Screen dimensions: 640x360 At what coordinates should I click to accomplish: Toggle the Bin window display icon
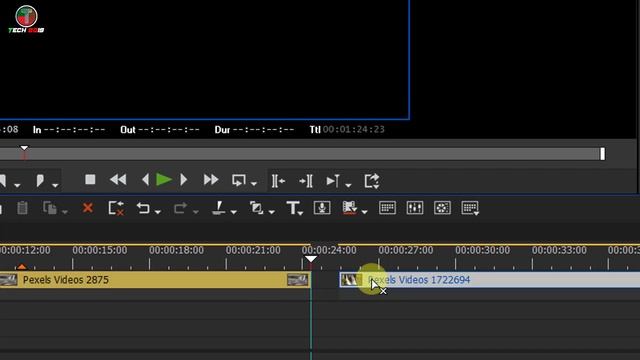point(387,208)
